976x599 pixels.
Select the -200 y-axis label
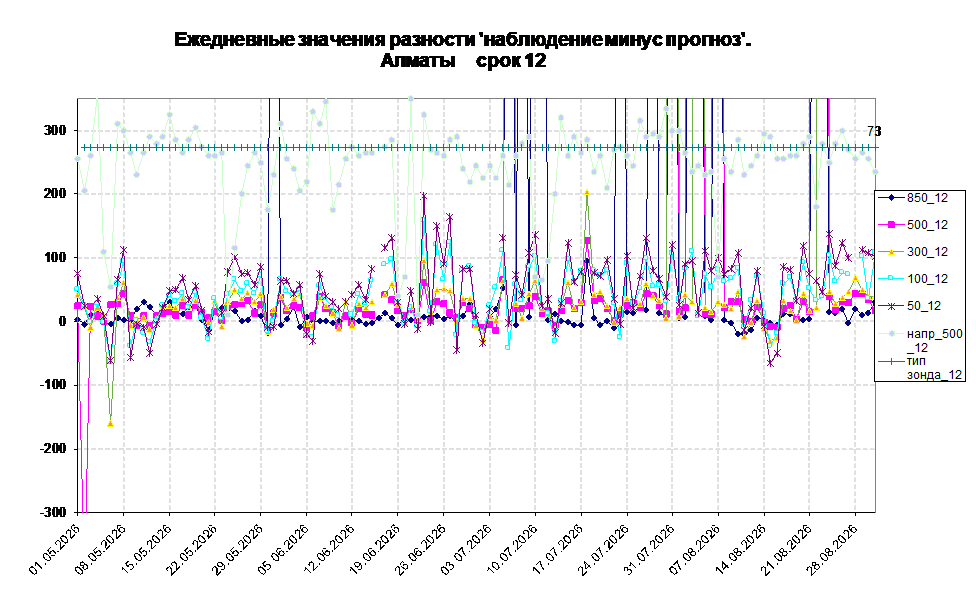(52, 448)
